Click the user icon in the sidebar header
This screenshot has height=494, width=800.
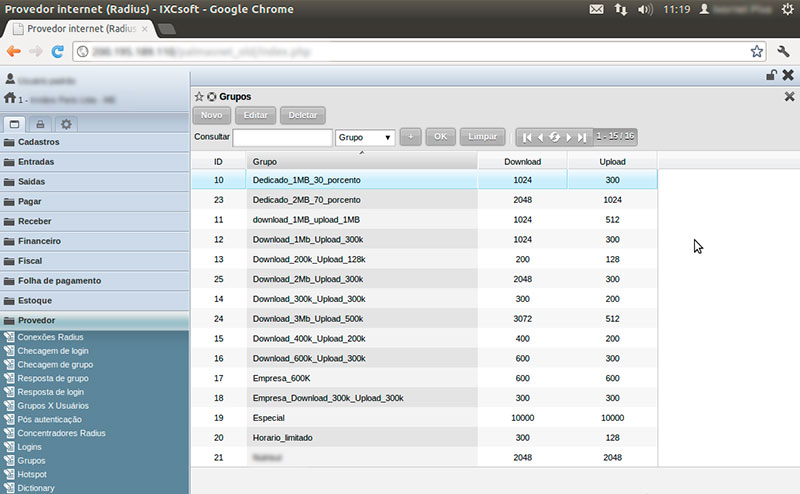(x=10, y=79)
